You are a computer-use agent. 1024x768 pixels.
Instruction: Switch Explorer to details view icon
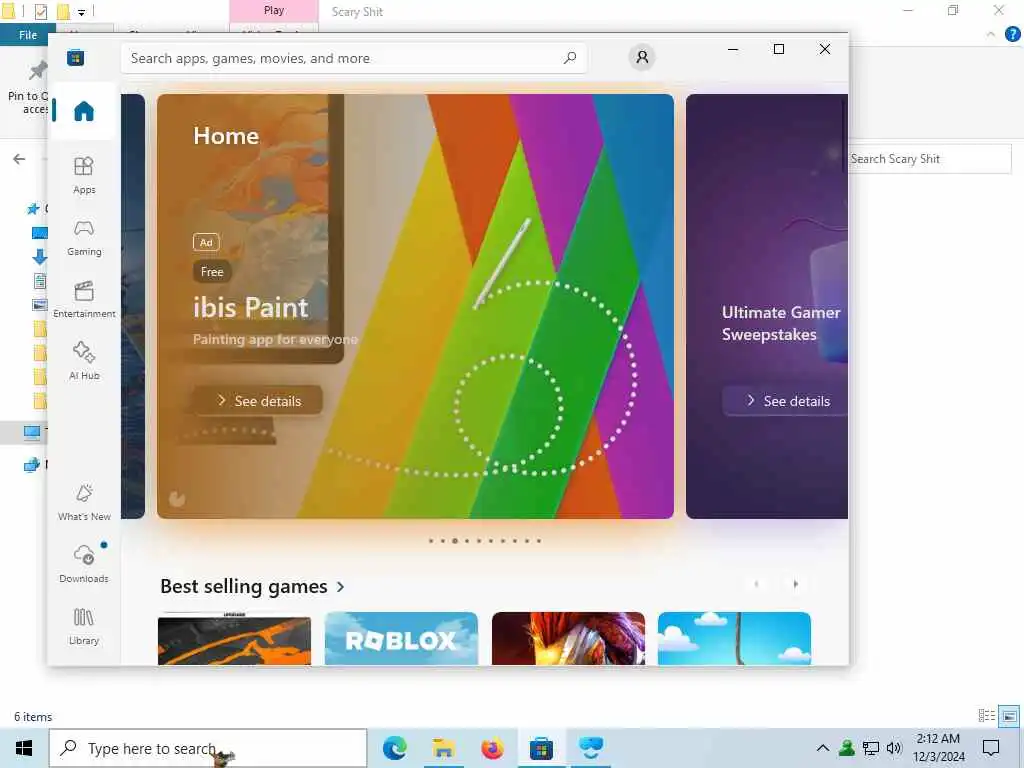point(987,716)
